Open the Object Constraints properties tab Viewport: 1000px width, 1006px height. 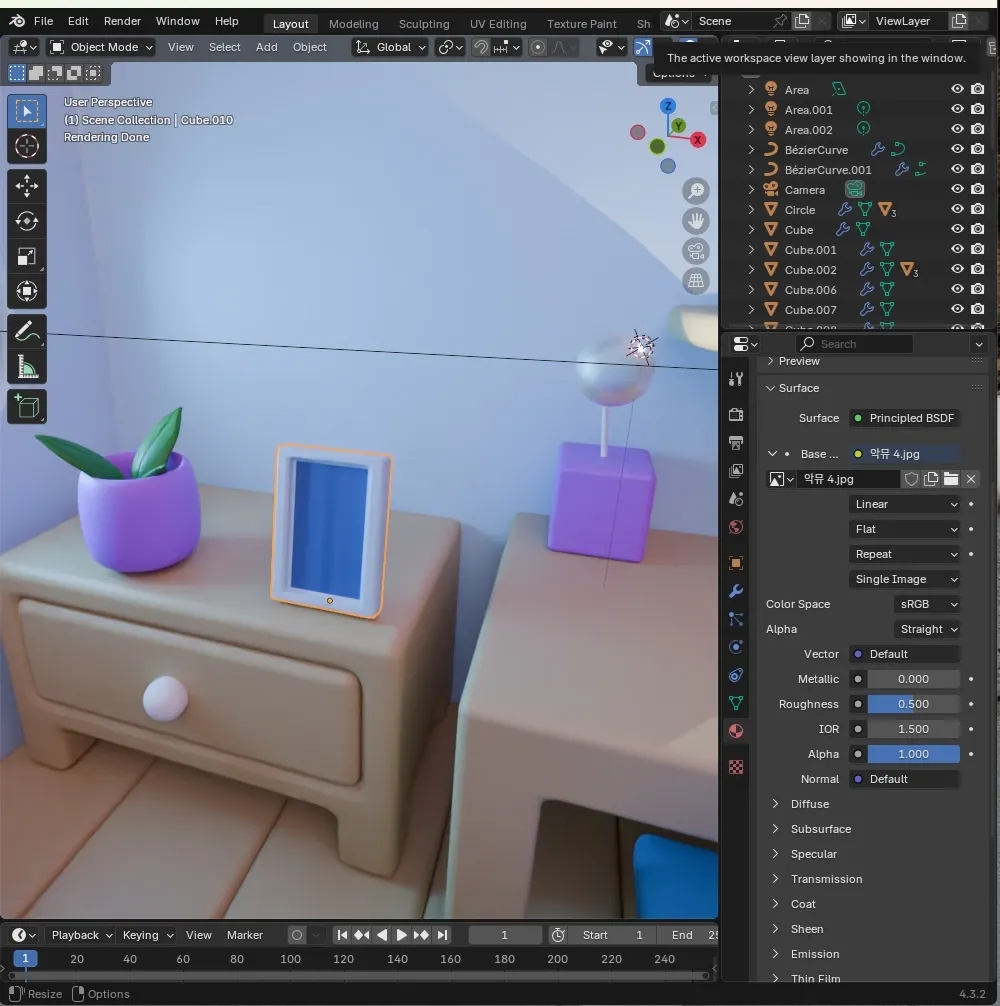click(x=736, y=675)
